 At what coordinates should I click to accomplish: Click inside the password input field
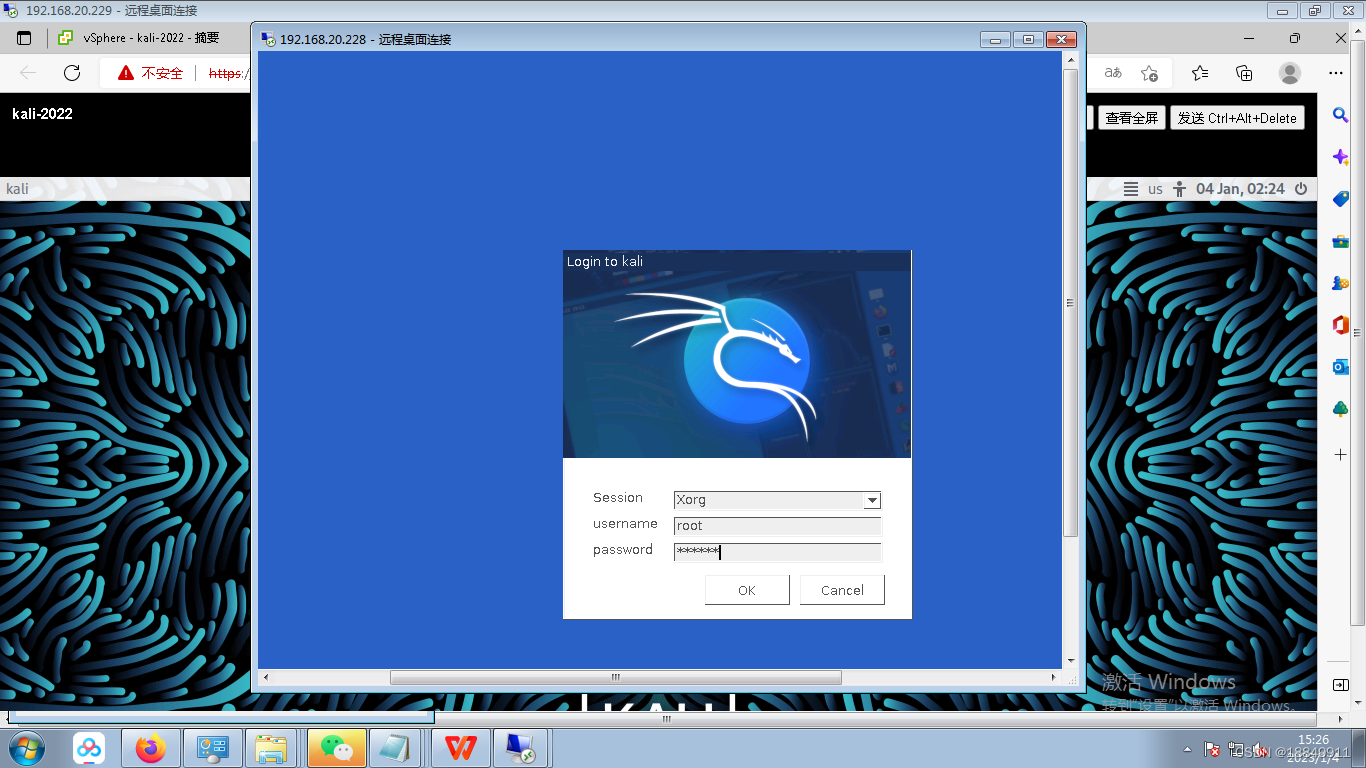click(x=778, y=551)
